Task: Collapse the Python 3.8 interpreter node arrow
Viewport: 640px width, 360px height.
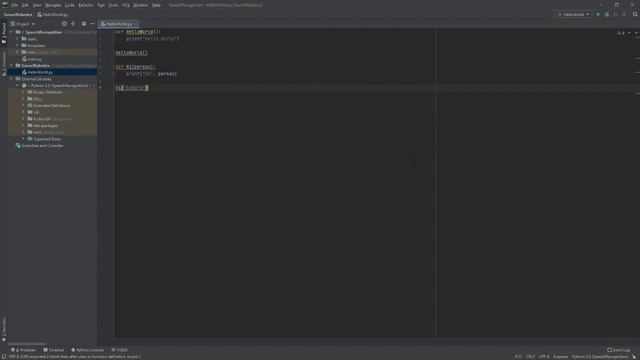Action: (x=18, y=86)
